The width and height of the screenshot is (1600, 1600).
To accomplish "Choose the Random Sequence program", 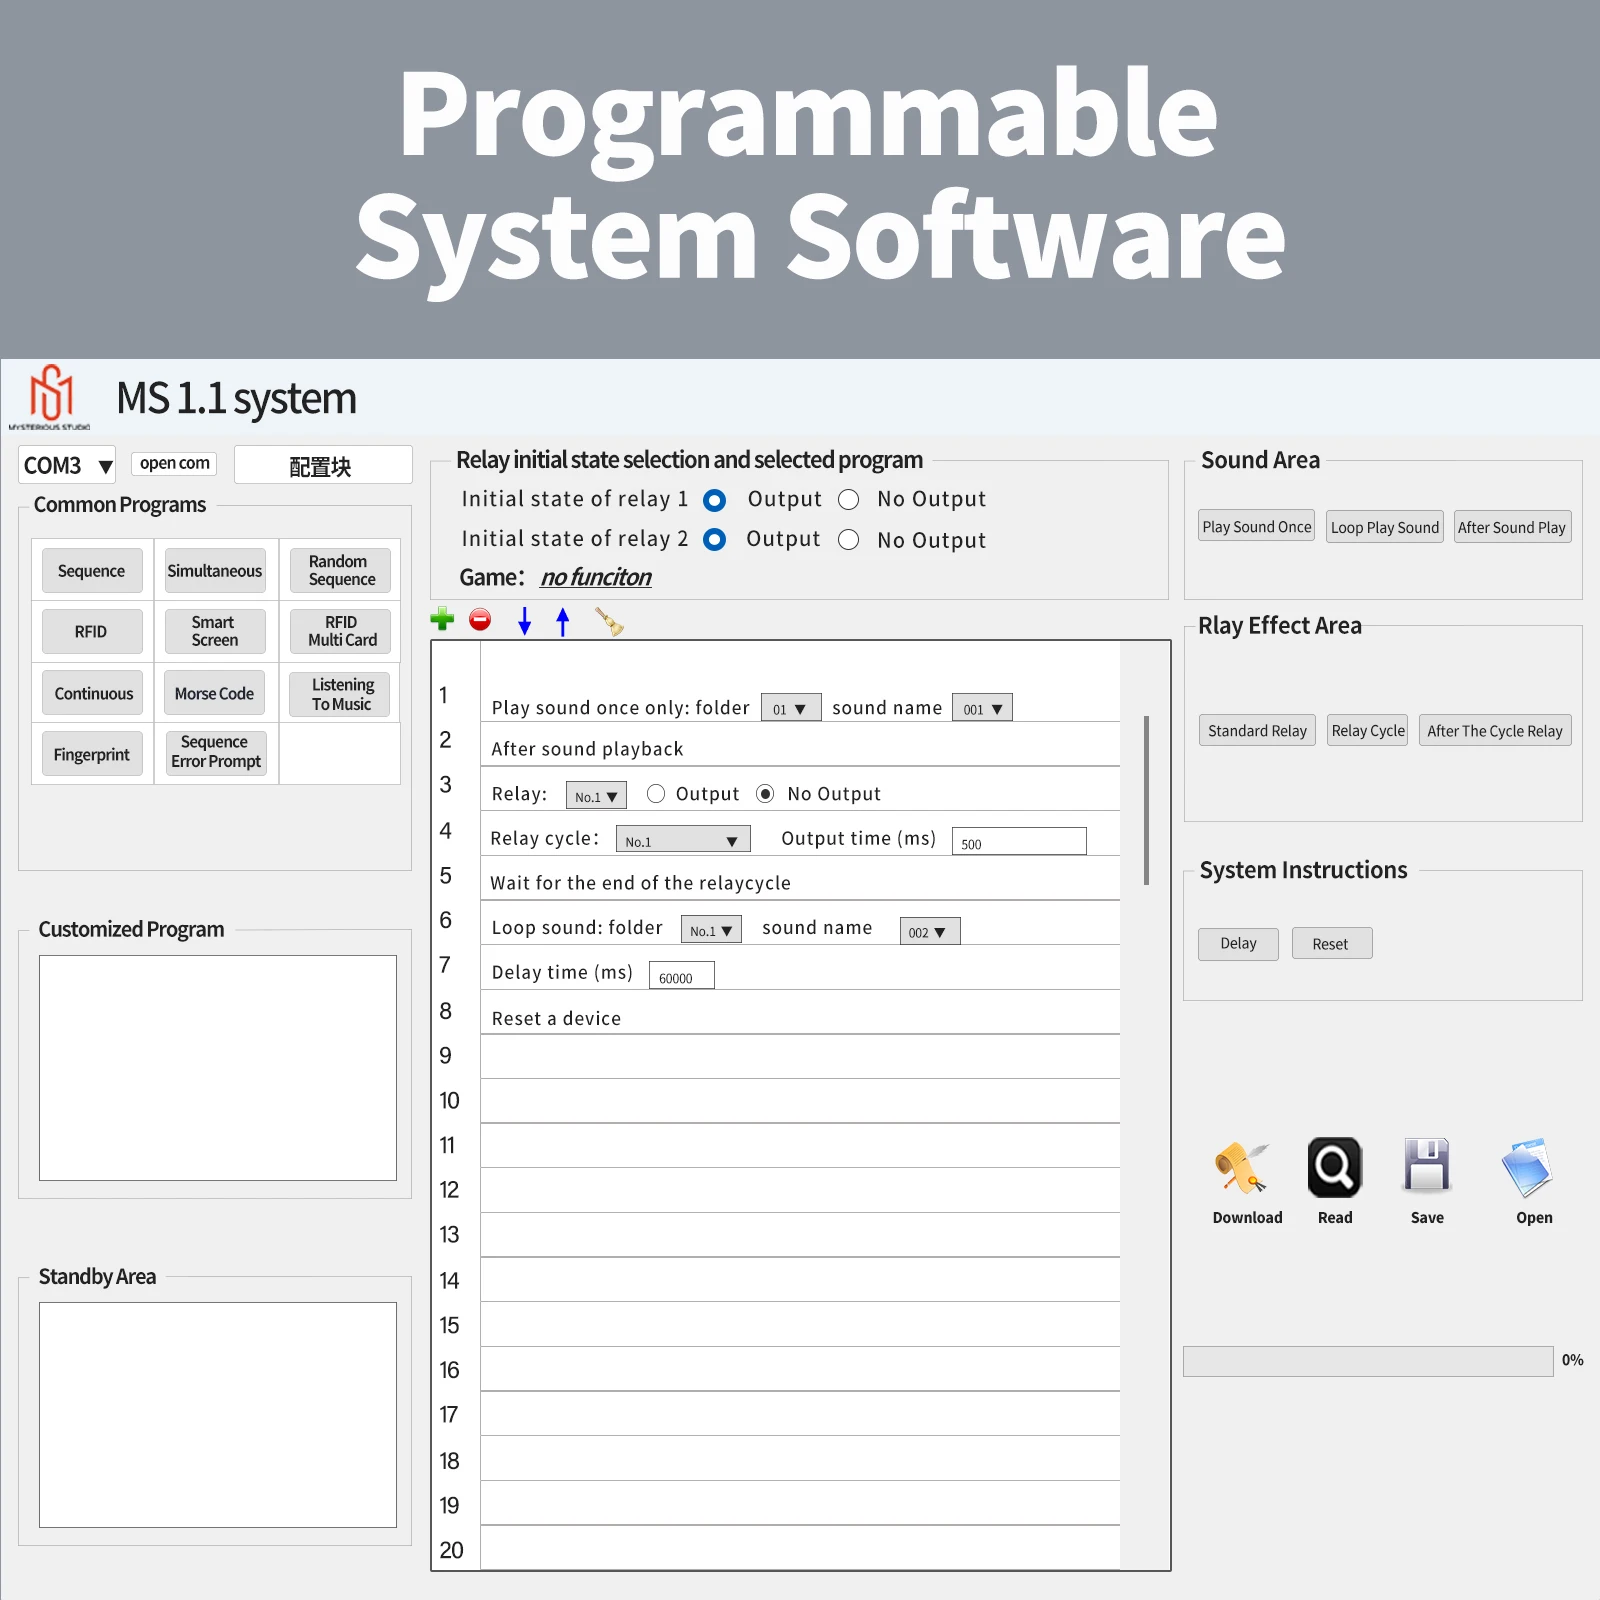I will 341,570.
